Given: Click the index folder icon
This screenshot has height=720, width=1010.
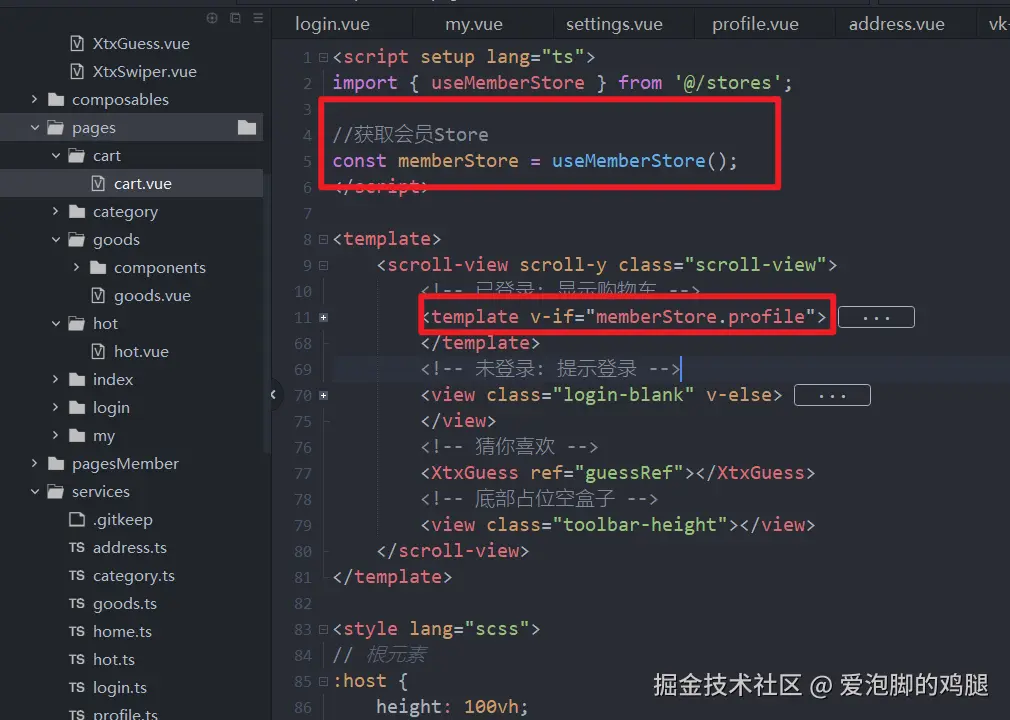Looking at the screenshot, I should pos(77,379).
